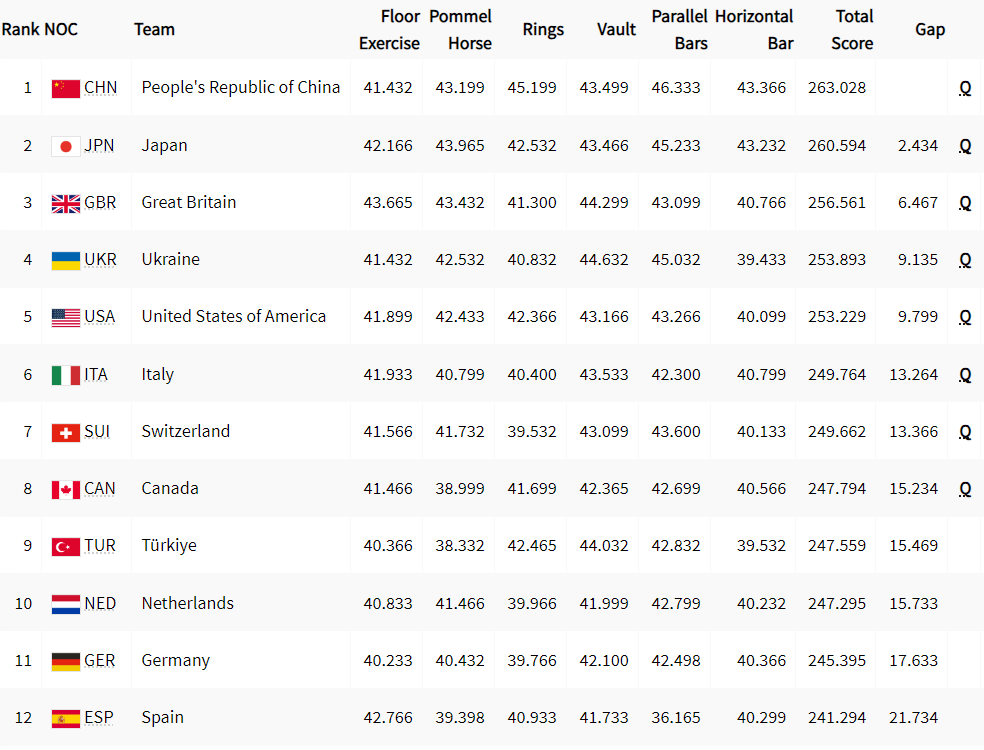Screen dimensions: 984x750
Task: Click the United States of America team name
Action: (x=233, y=316)
